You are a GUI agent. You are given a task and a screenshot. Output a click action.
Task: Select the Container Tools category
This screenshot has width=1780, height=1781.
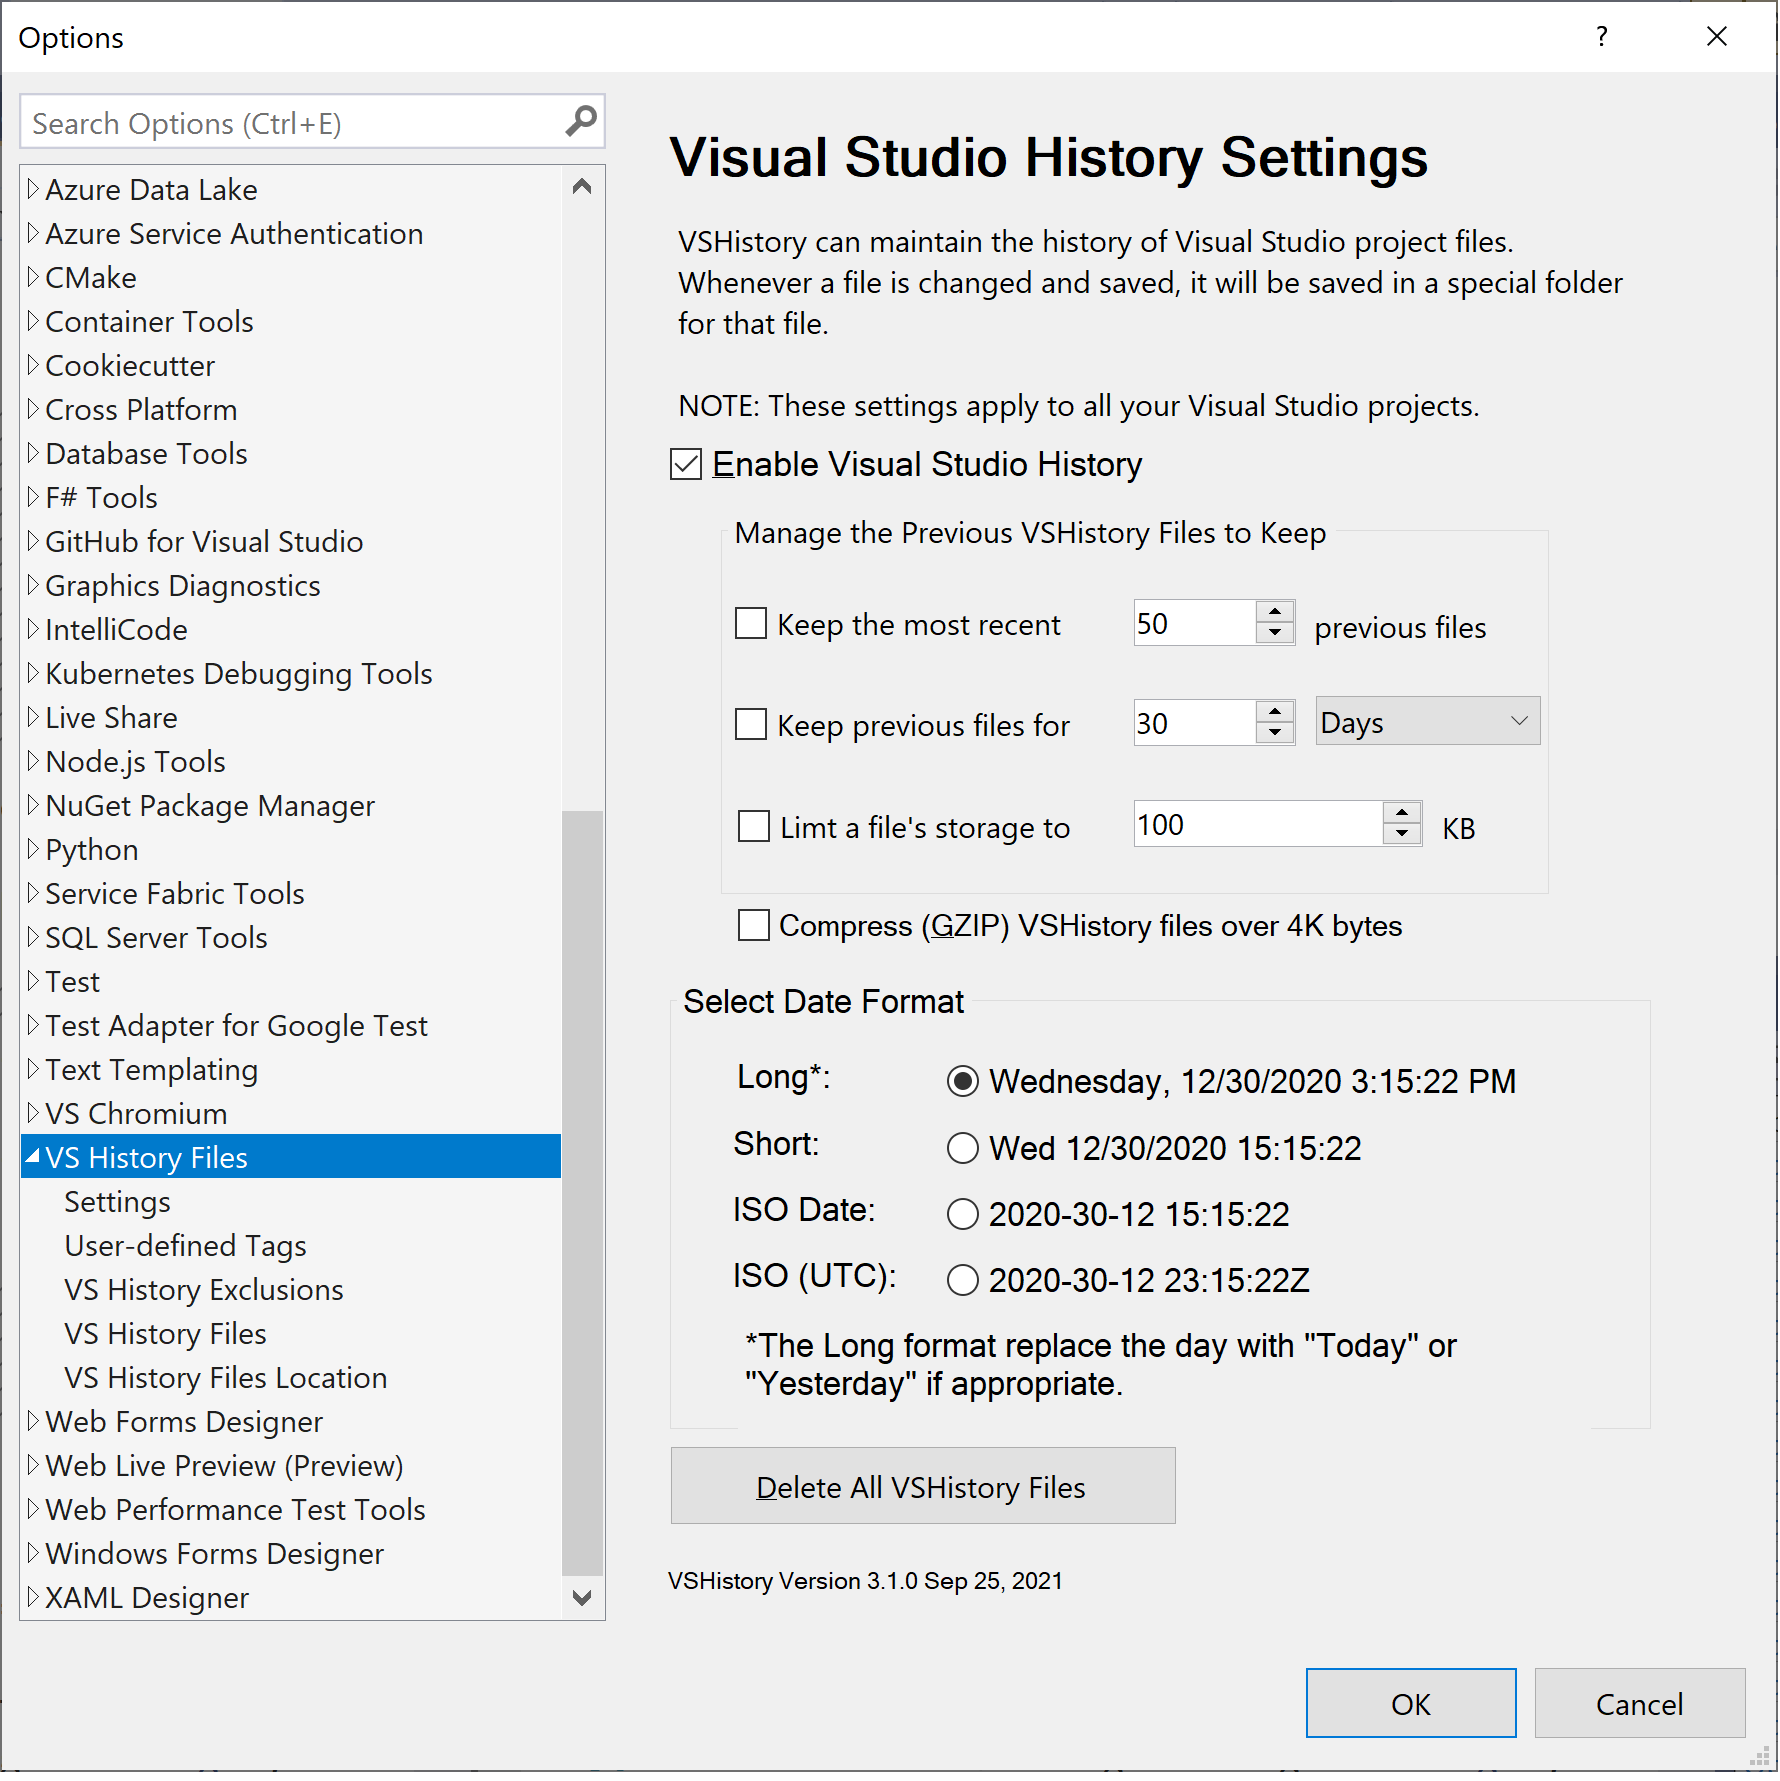149,321
